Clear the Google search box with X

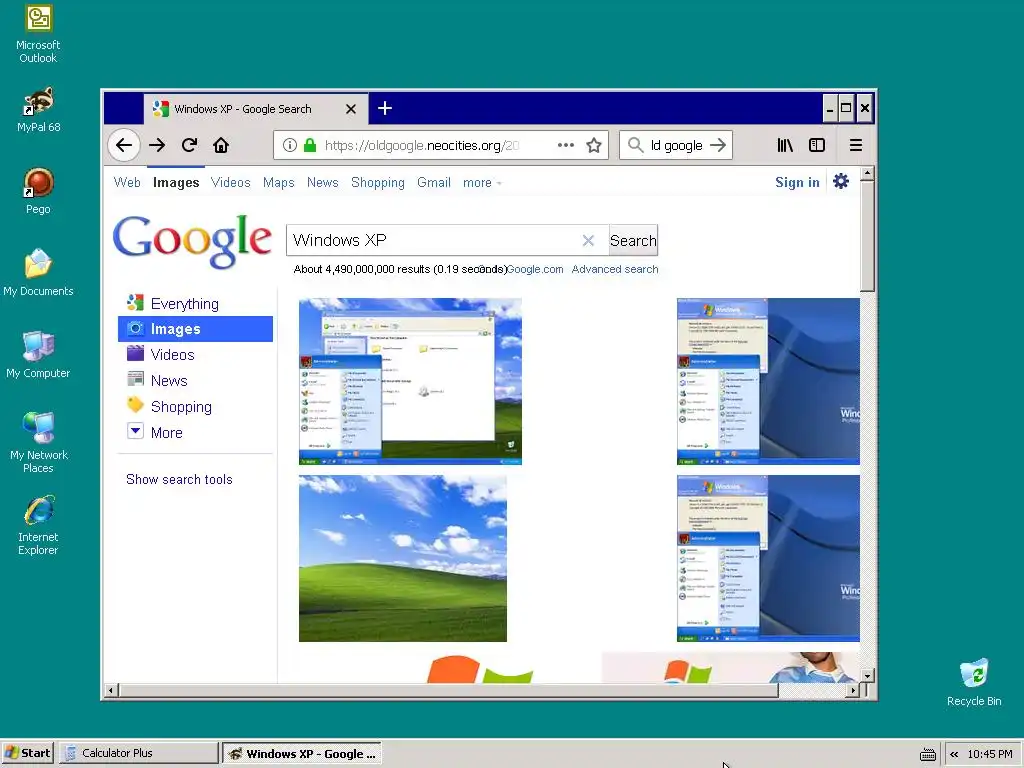click(588, 240)
